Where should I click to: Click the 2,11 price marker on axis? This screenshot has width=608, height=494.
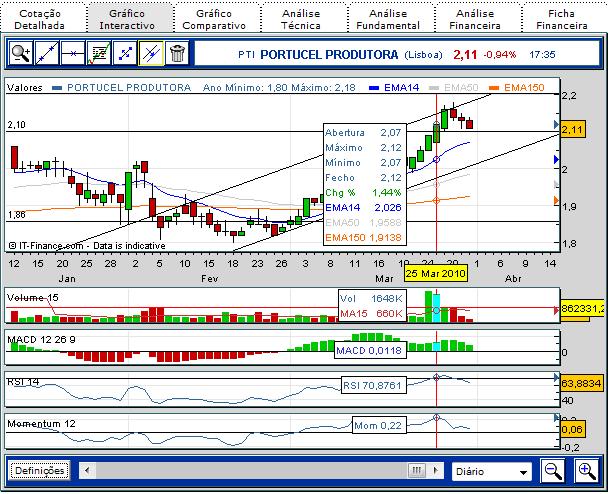click(x=573, y=129)
